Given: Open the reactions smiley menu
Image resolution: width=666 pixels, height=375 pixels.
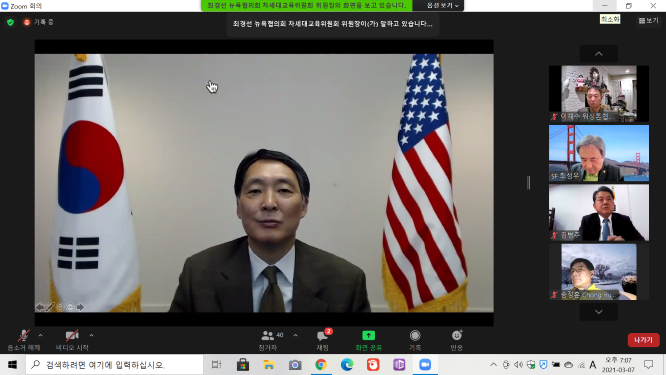Looking at the screenshot, I should point(457,340).
